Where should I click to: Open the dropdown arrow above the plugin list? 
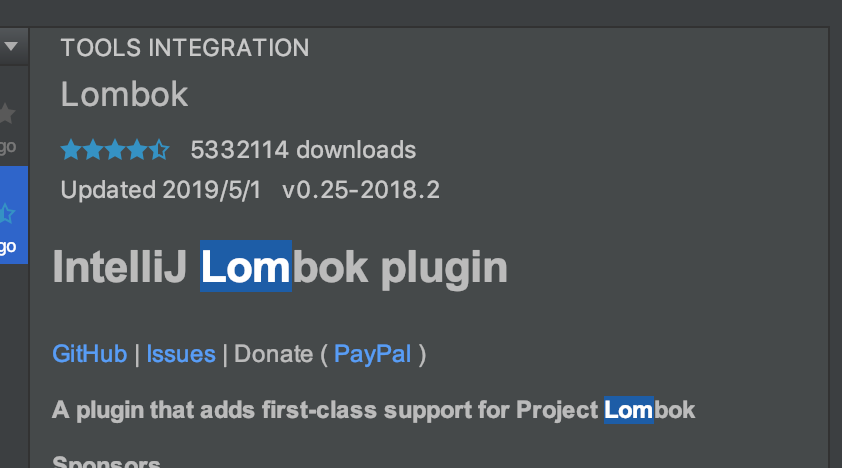point(12,45)
